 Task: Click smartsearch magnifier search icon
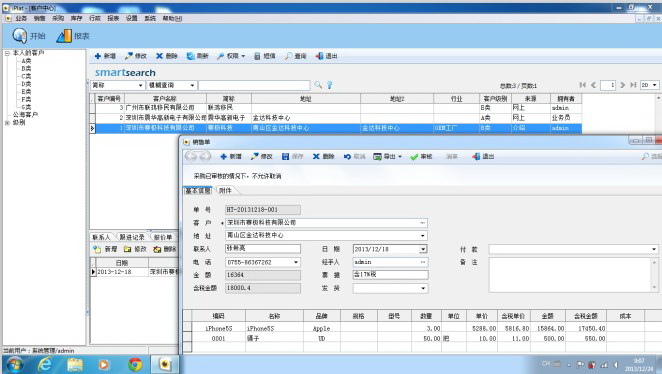(318, 85)
